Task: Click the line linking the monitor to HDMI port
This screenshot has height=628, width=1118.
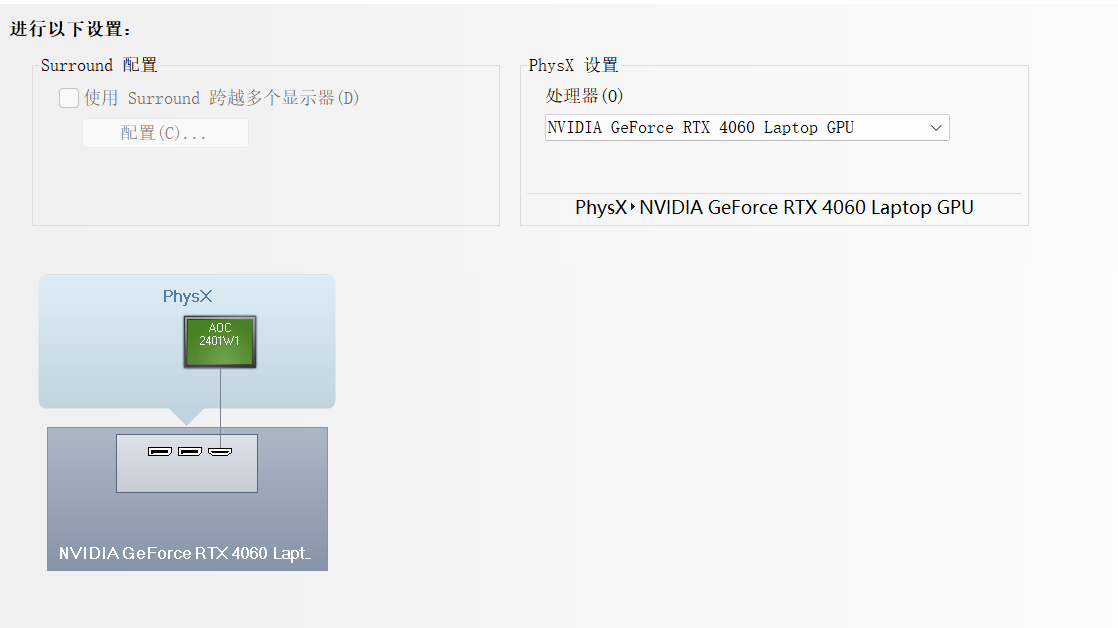Action: (x=220, y=407)
